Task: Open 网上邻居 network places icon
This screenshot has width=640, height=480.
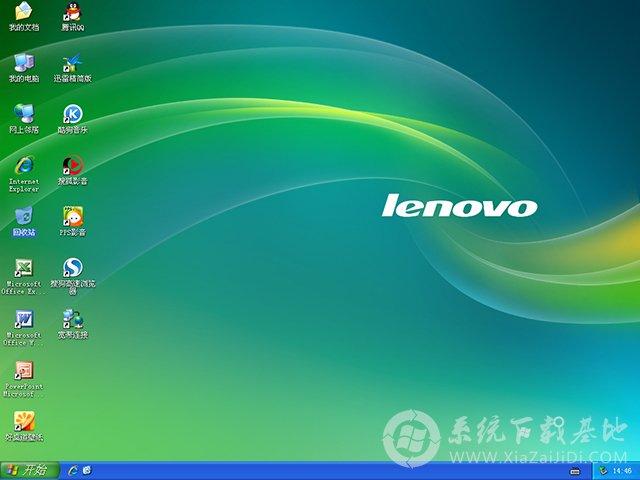Action: (24, 114)
